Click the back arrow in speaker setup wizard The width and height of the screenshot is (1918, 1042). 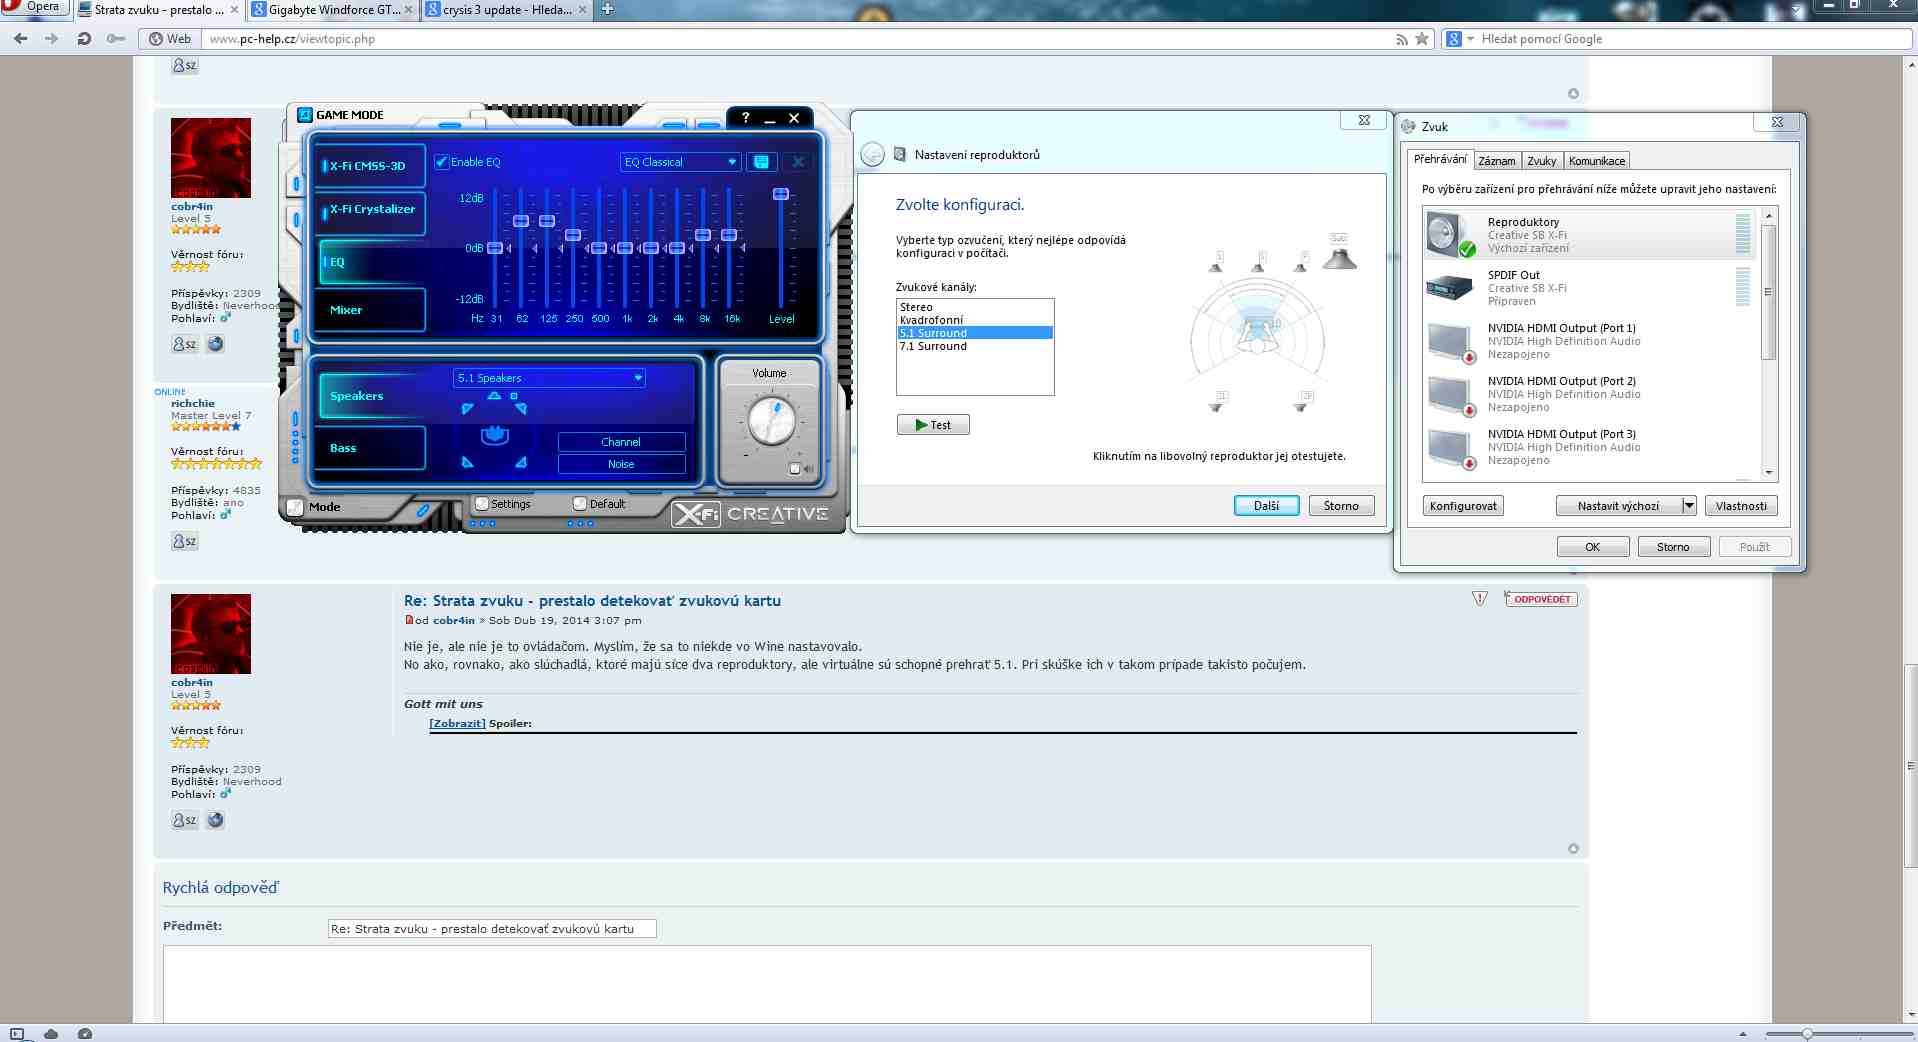[x=873, y=155]
